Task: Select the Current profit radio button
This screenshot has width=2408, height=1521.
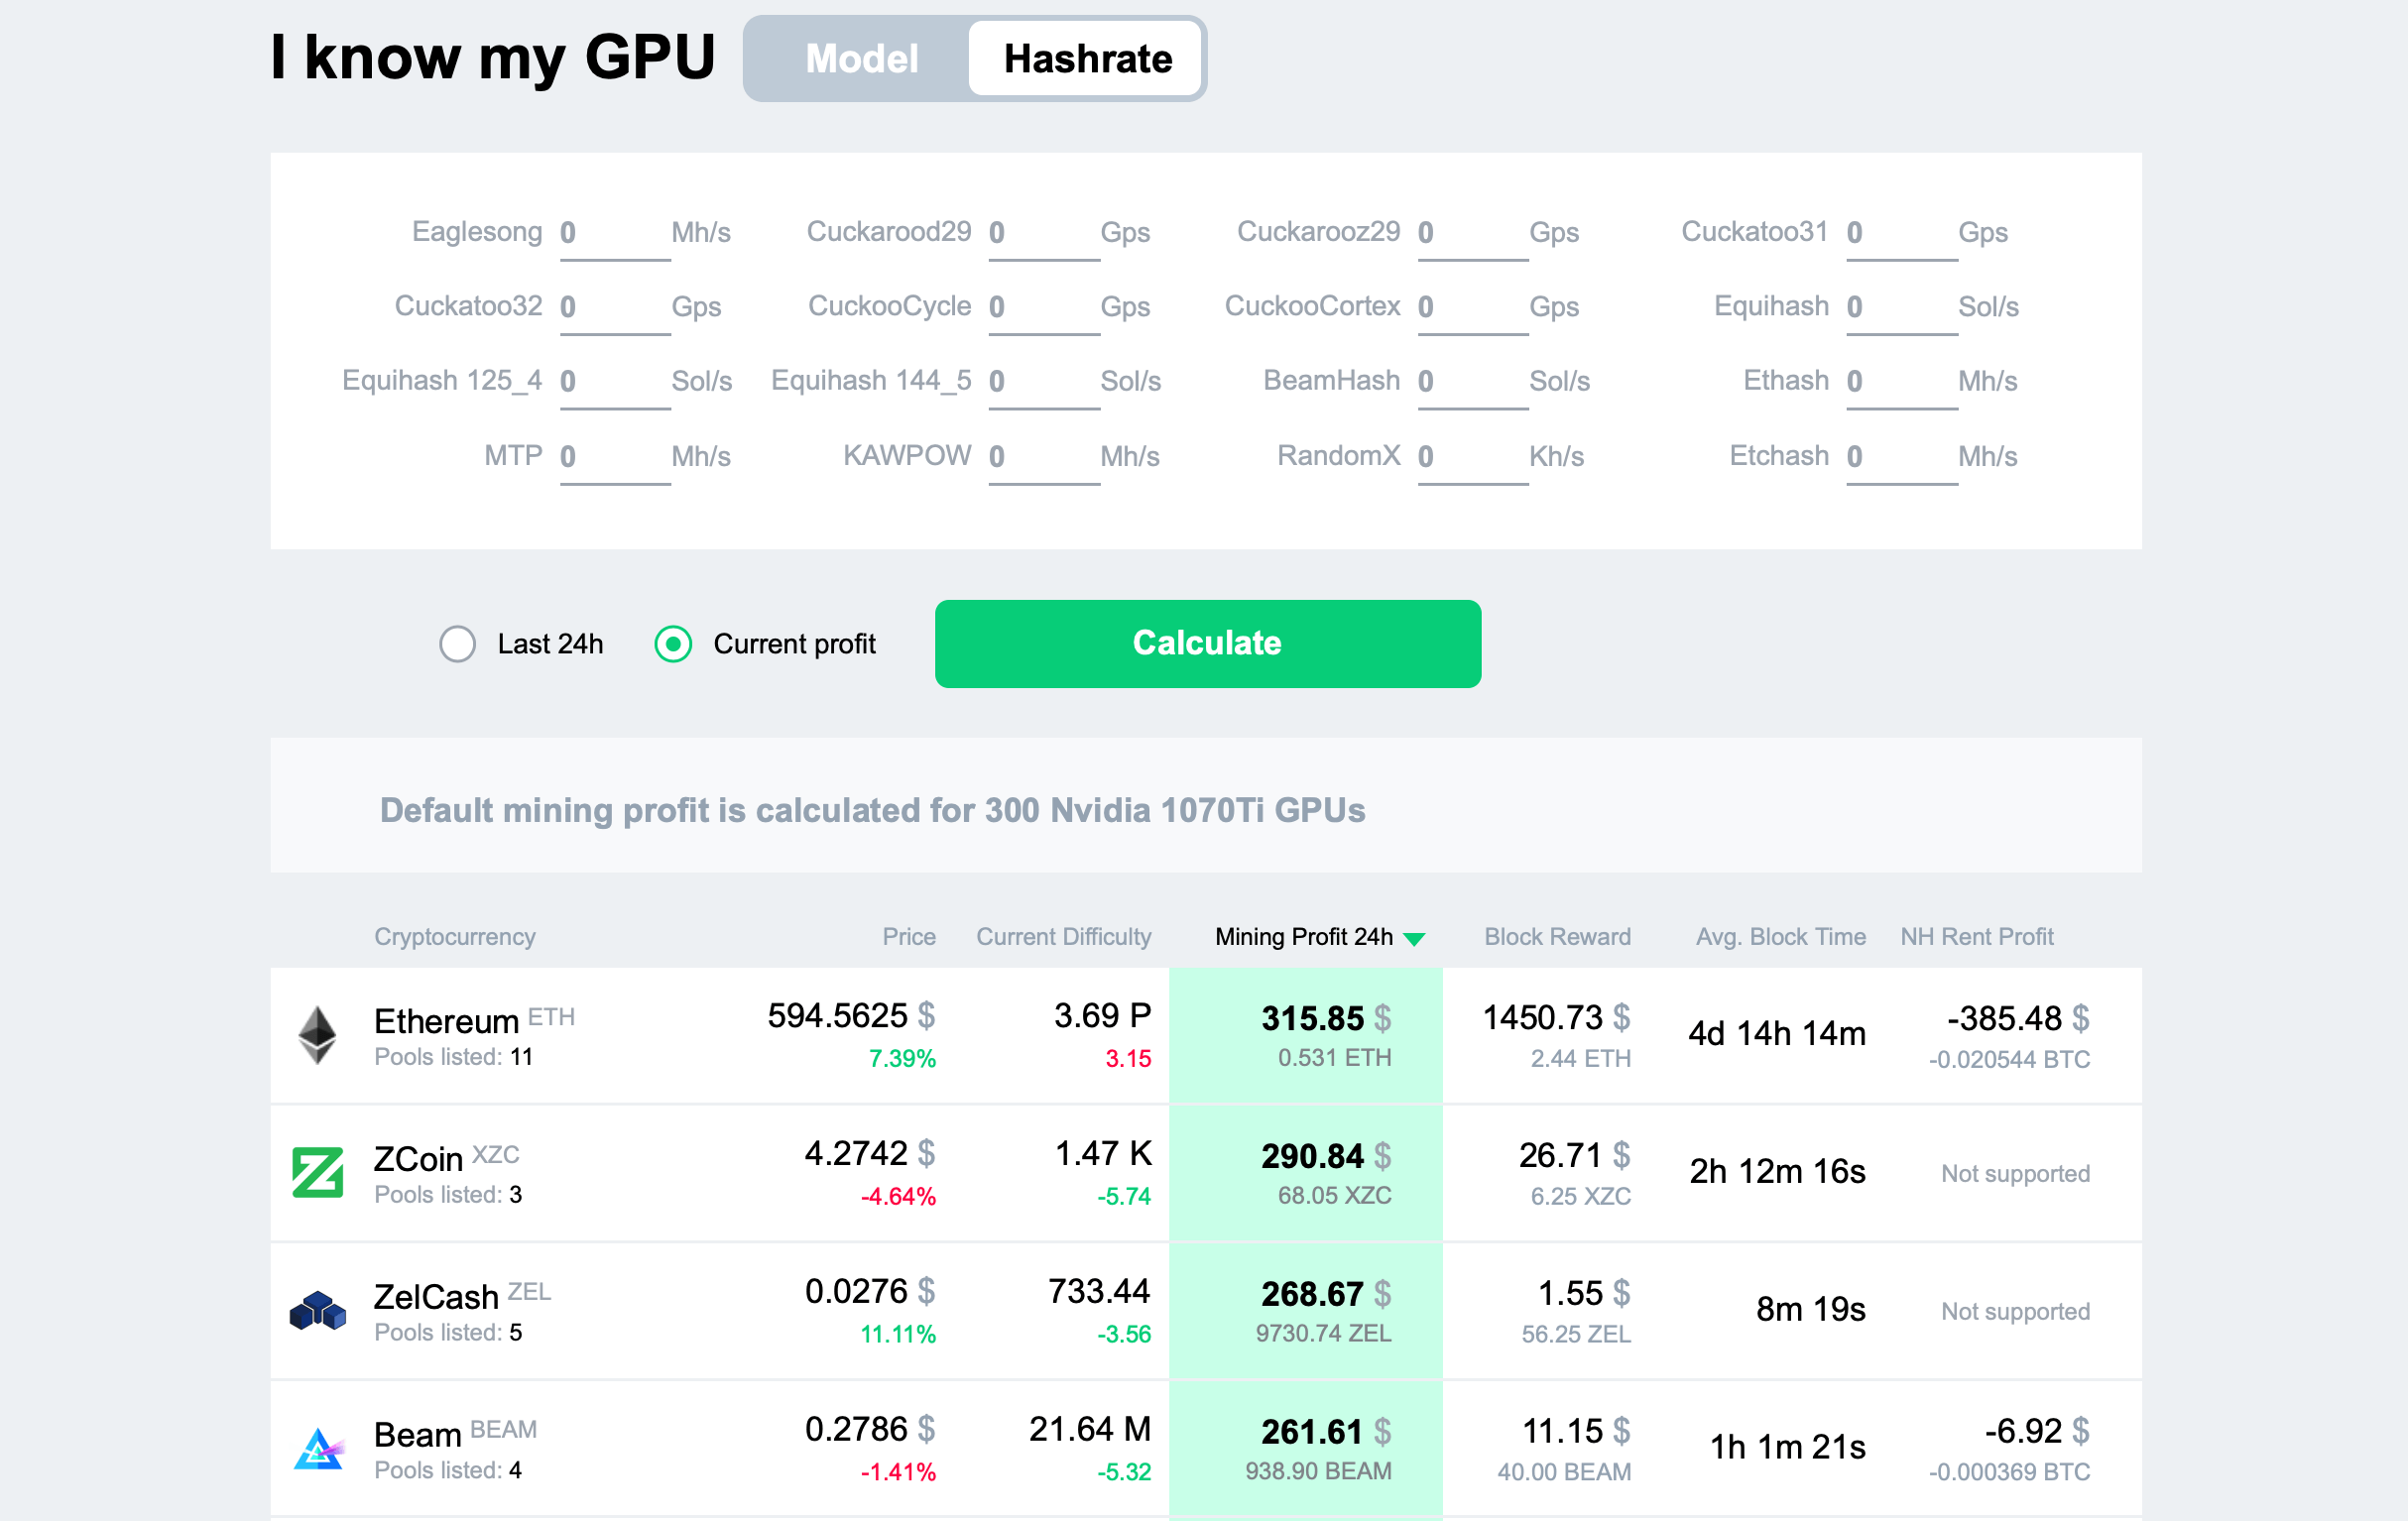Action: click(673, 644)
